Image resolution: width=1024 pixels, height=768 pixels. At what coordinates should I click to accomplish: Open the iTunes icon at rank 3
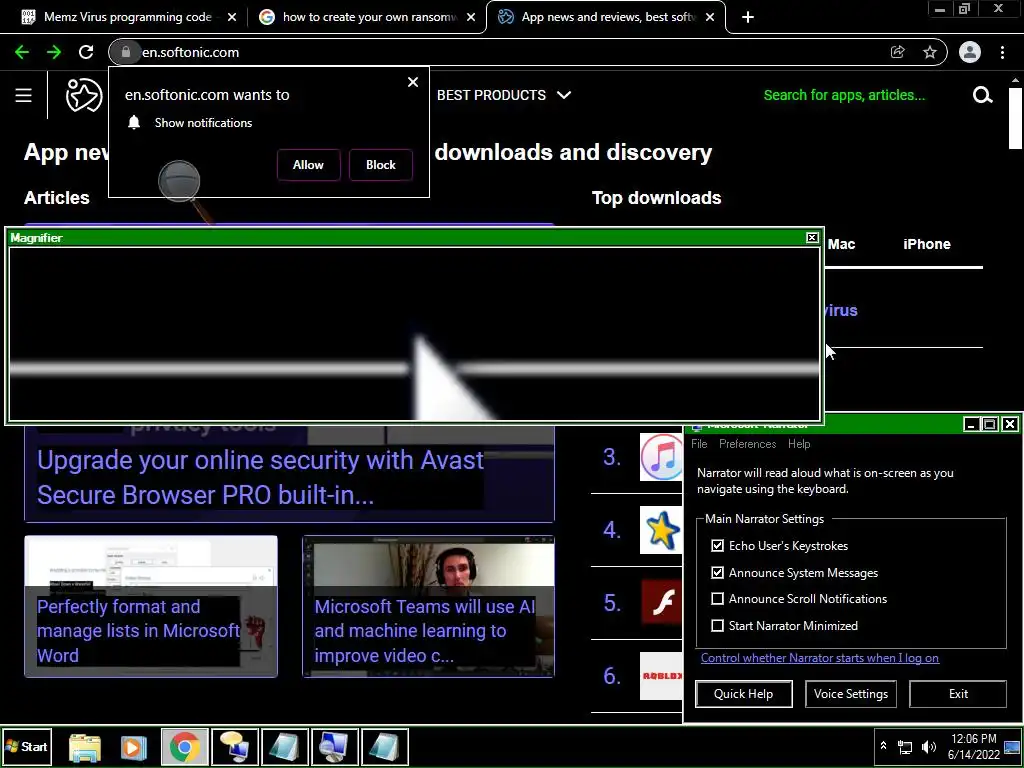point(662,456)
